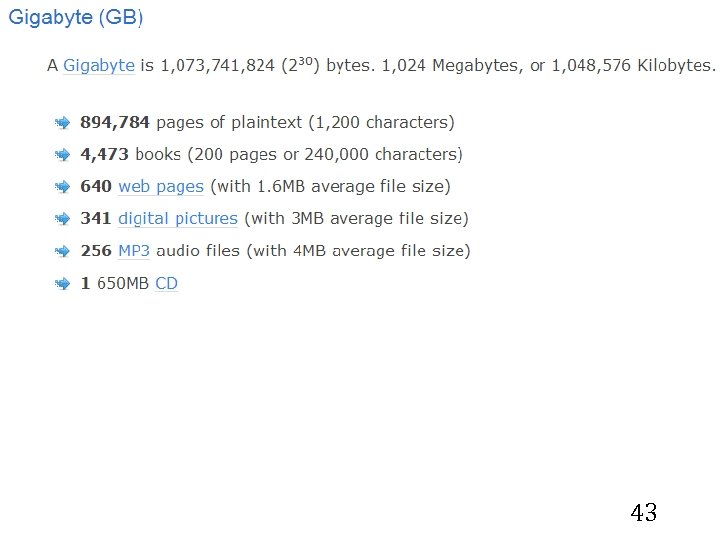Click the arrow bullet beside the books item
720x540 pixels.
tap(62, 155)
